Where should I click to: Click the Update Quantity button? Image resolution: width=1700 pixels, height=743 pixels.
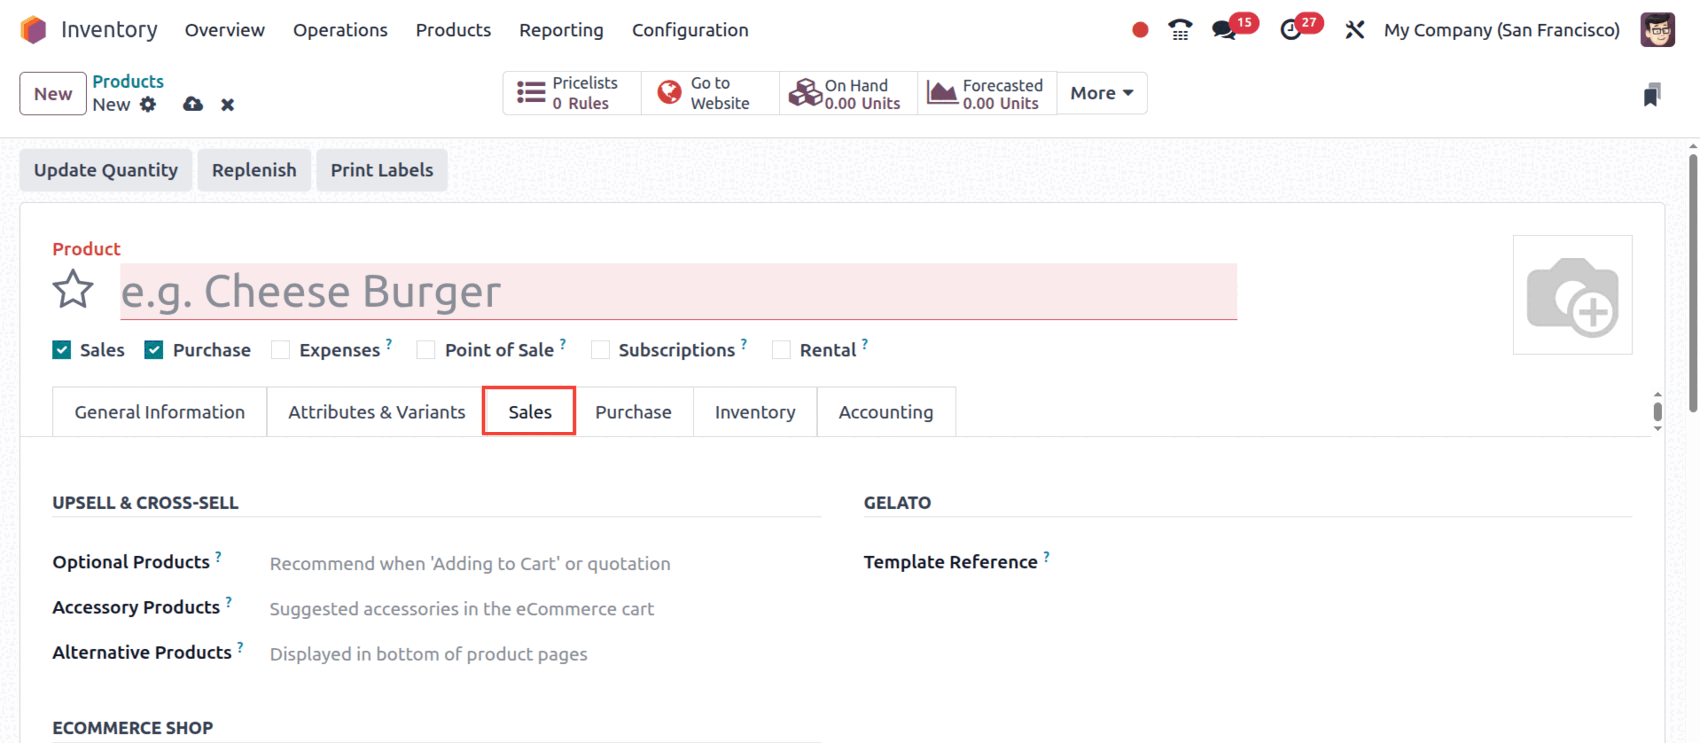(106, 170)
